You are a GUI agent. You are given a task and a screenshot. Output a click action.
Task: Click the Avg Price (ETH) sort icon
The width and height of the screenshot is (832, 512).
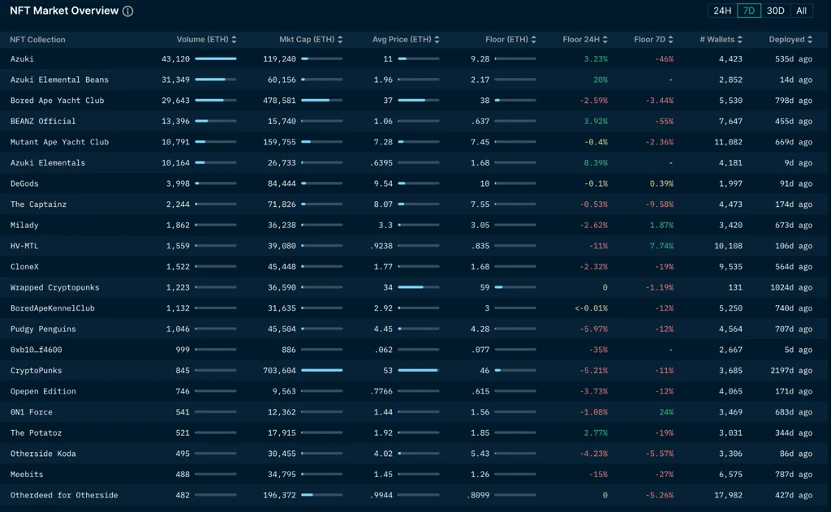click(436, 40)
